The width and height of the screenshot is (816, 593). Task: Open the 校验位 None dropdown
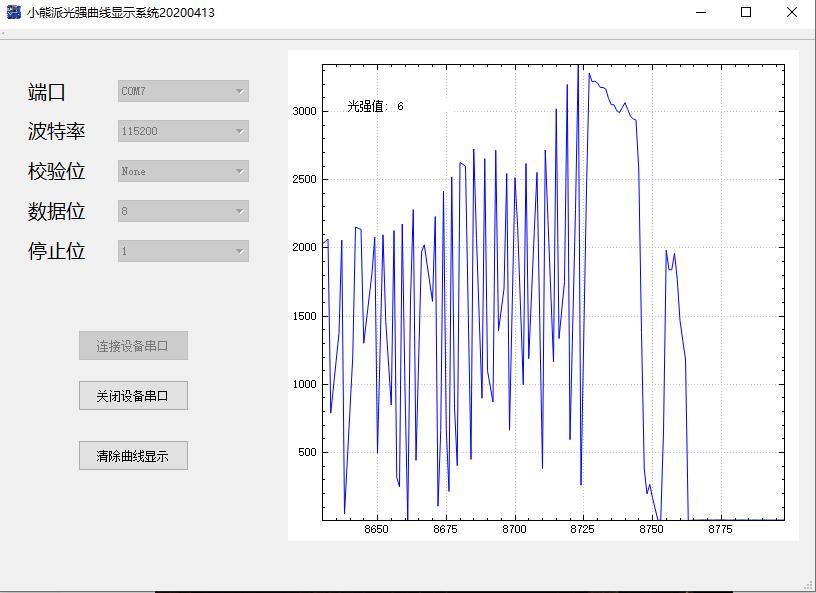click(183, 171)
